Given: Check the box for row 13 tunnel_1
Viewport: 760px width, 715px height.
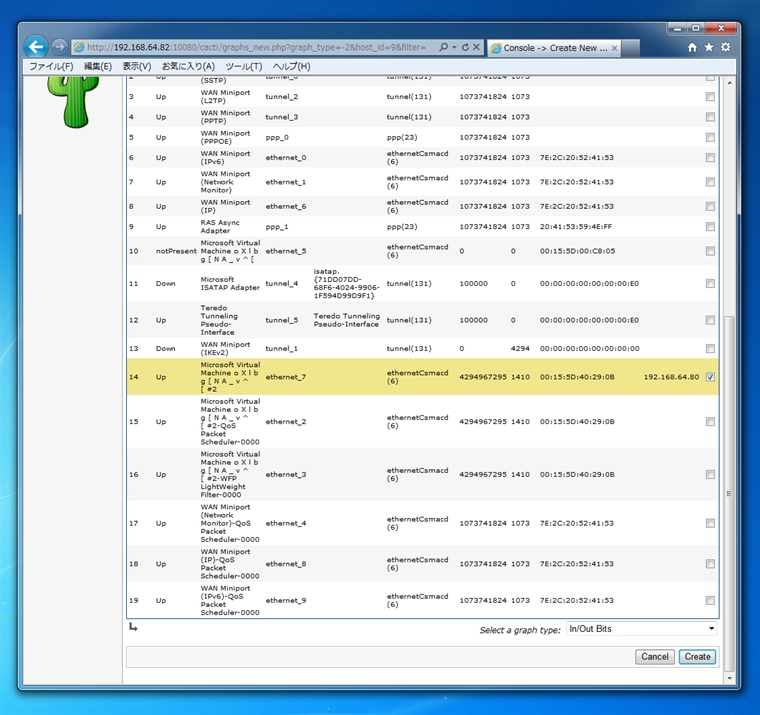Looking at the screenshot, I should click(x=710, y=349).
